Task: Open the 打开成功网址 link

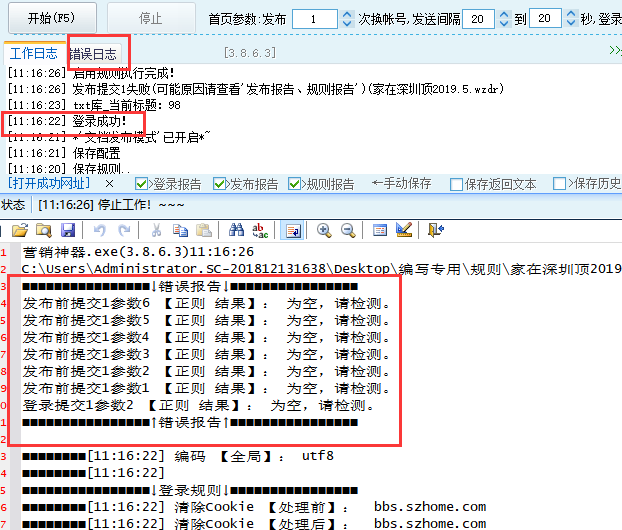Action: click(49, 183)
